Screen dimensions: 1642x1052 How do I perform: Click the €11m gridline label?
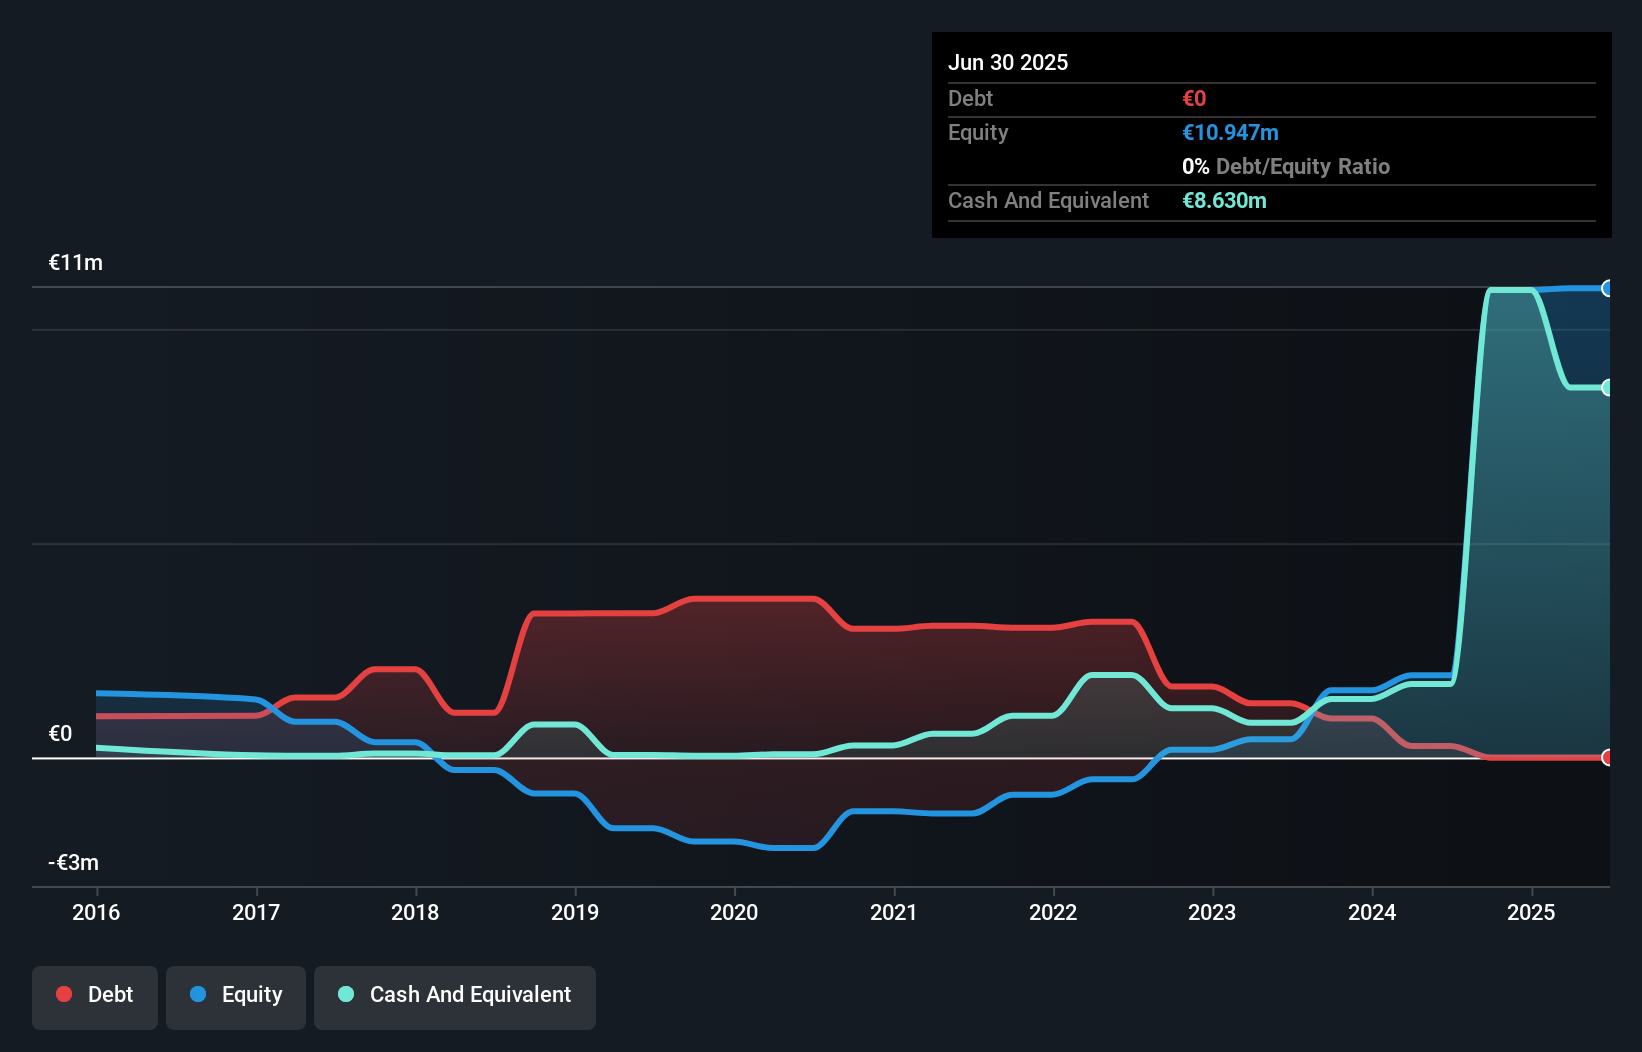[74, 262]
